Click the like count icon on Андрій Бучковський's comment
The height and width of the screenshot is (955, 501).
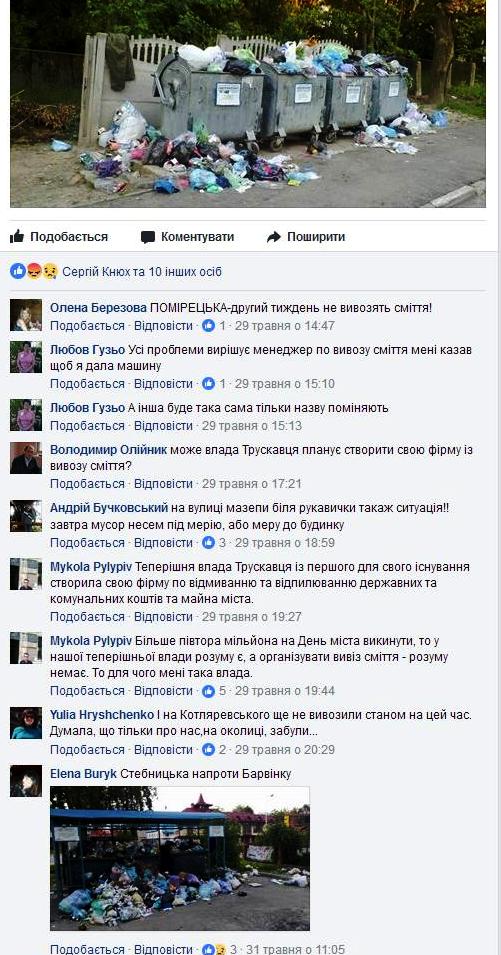point(209,542)
